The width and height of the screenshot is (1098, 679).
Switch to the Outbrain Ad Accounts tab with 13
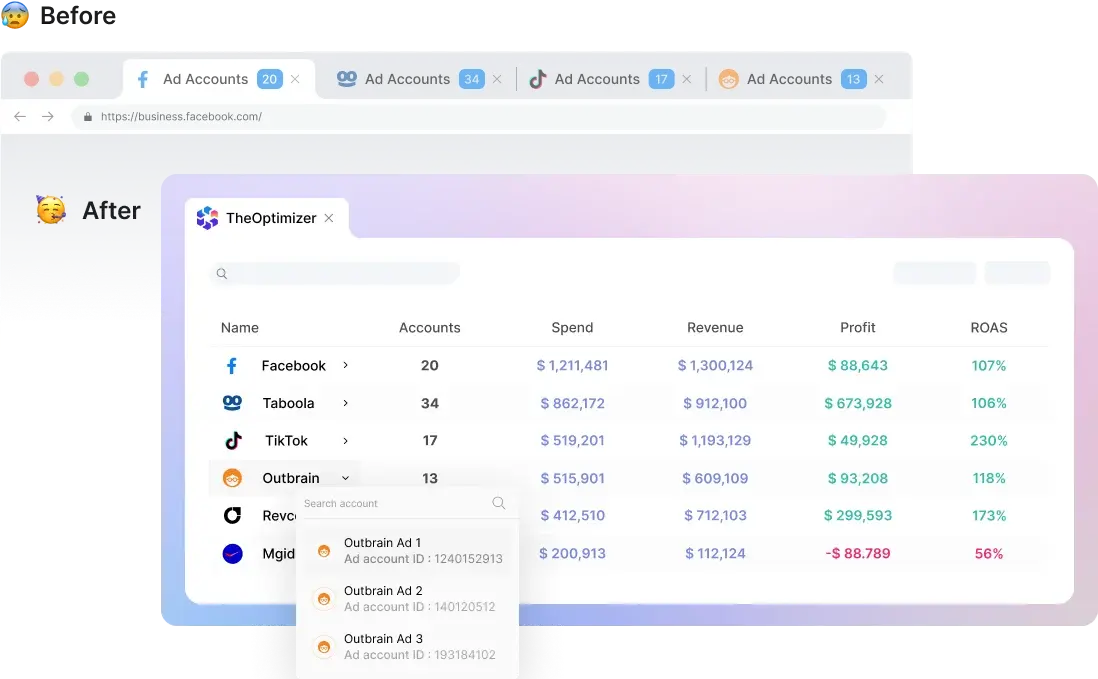pos(801,79)
